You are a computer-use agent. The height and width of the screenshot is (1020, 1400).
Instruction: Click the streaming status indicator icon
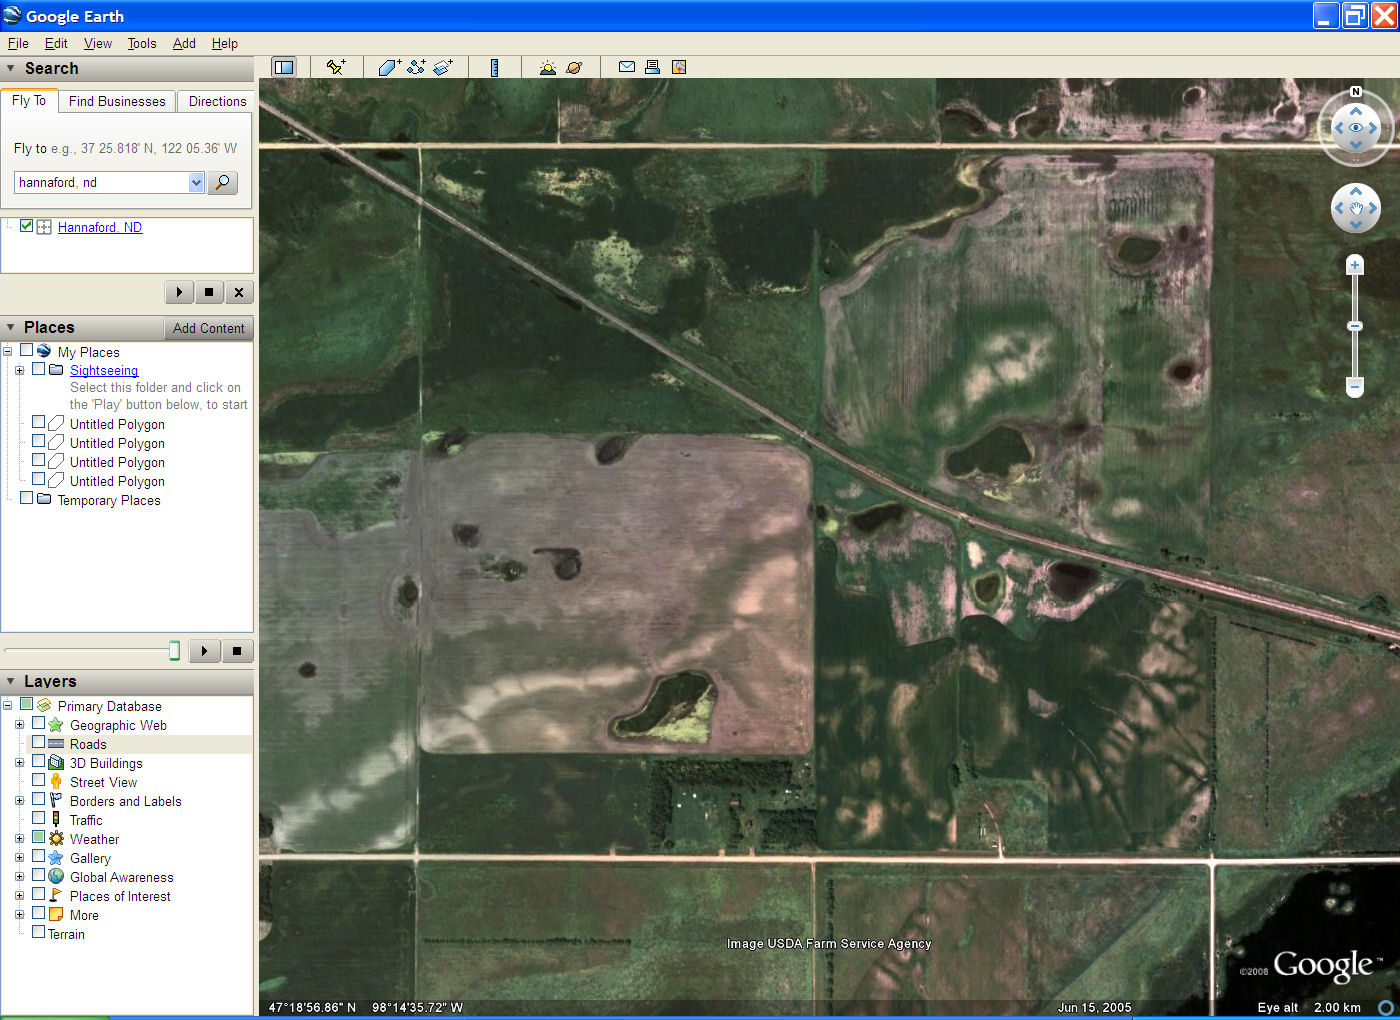click(1386, 1007)
